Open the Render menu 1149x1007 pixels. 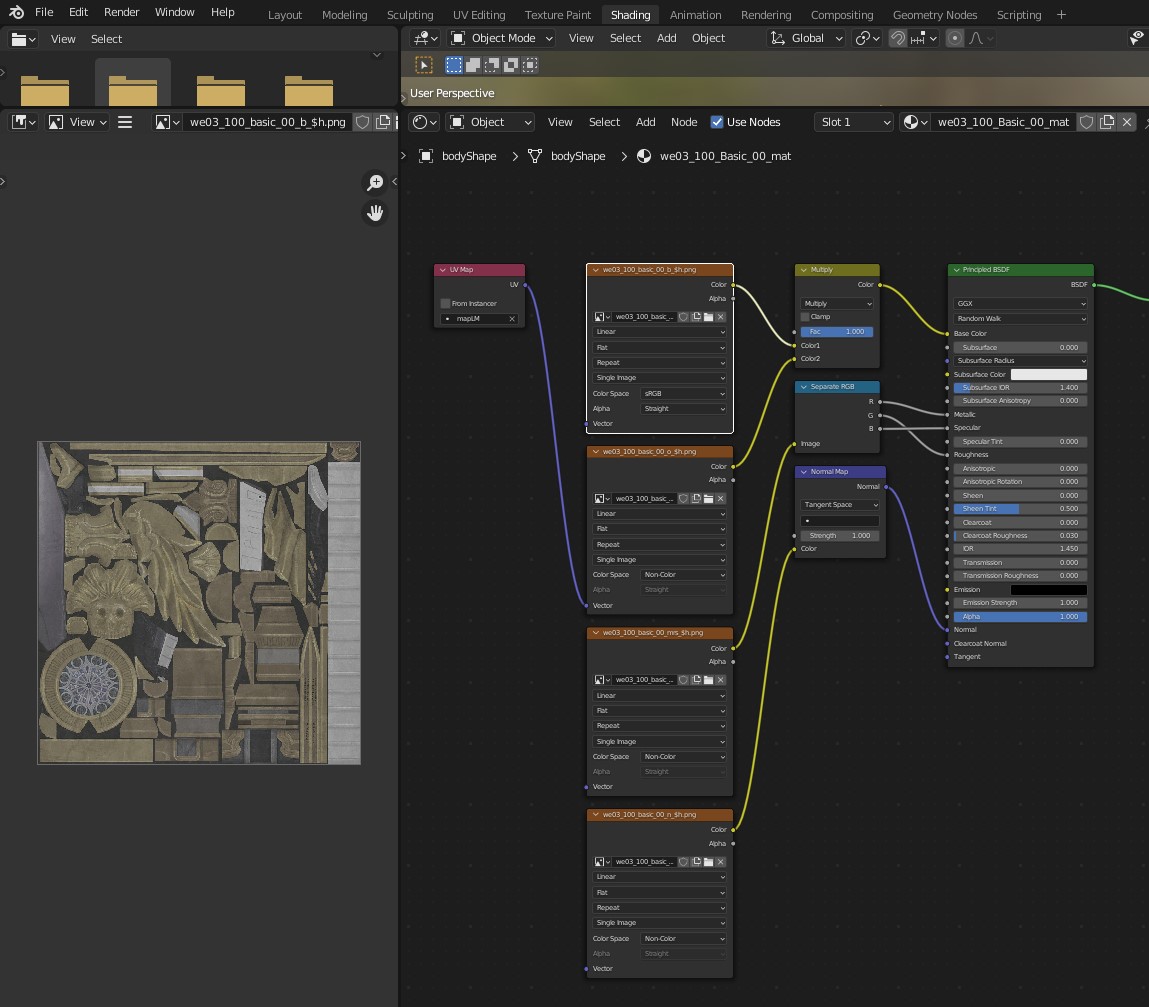point(122,12)
